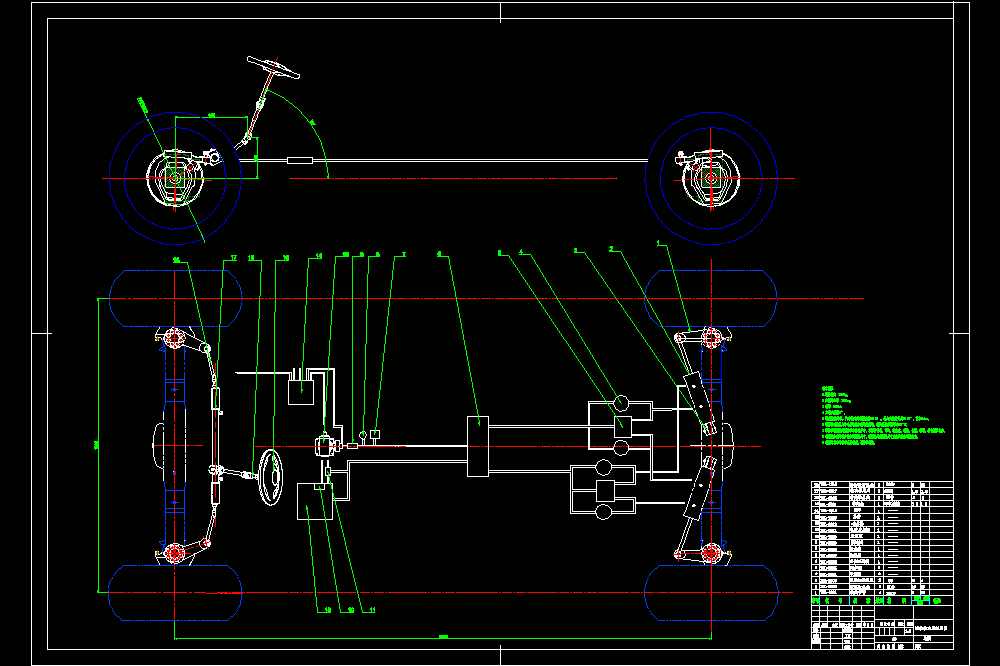The image size is (1000, 666).
Task: Select the top-left tire outline in plan view
Action: [x=175, y=299]
